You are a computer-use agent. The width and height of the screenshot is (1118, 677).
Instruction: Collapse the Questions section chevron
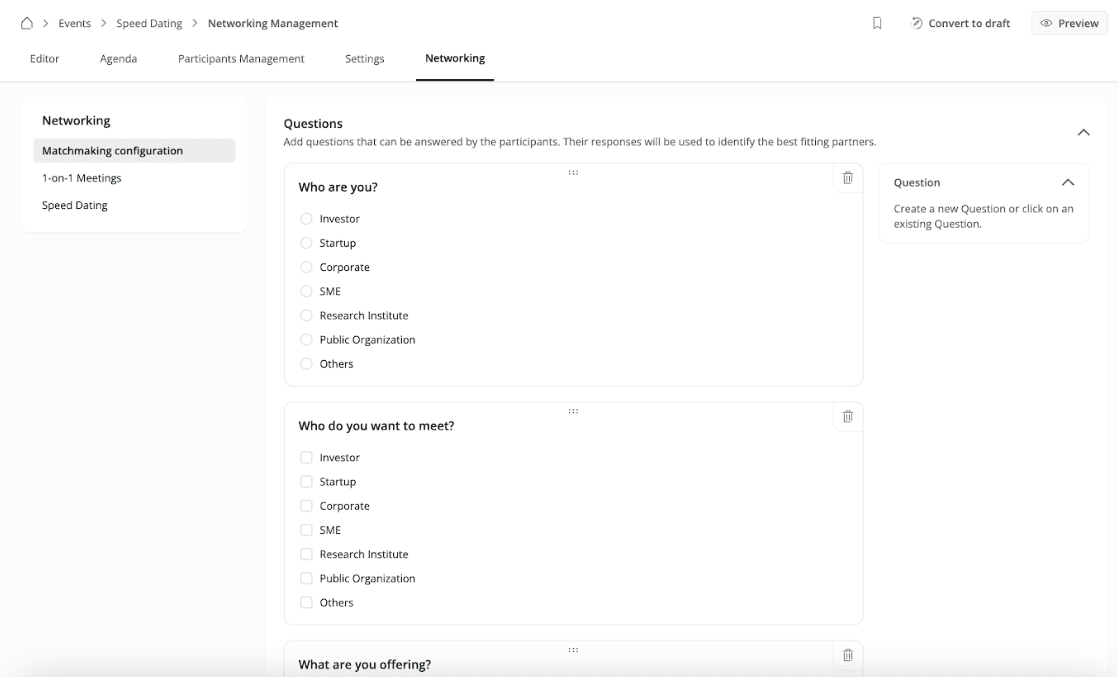tap(1083, 132)
